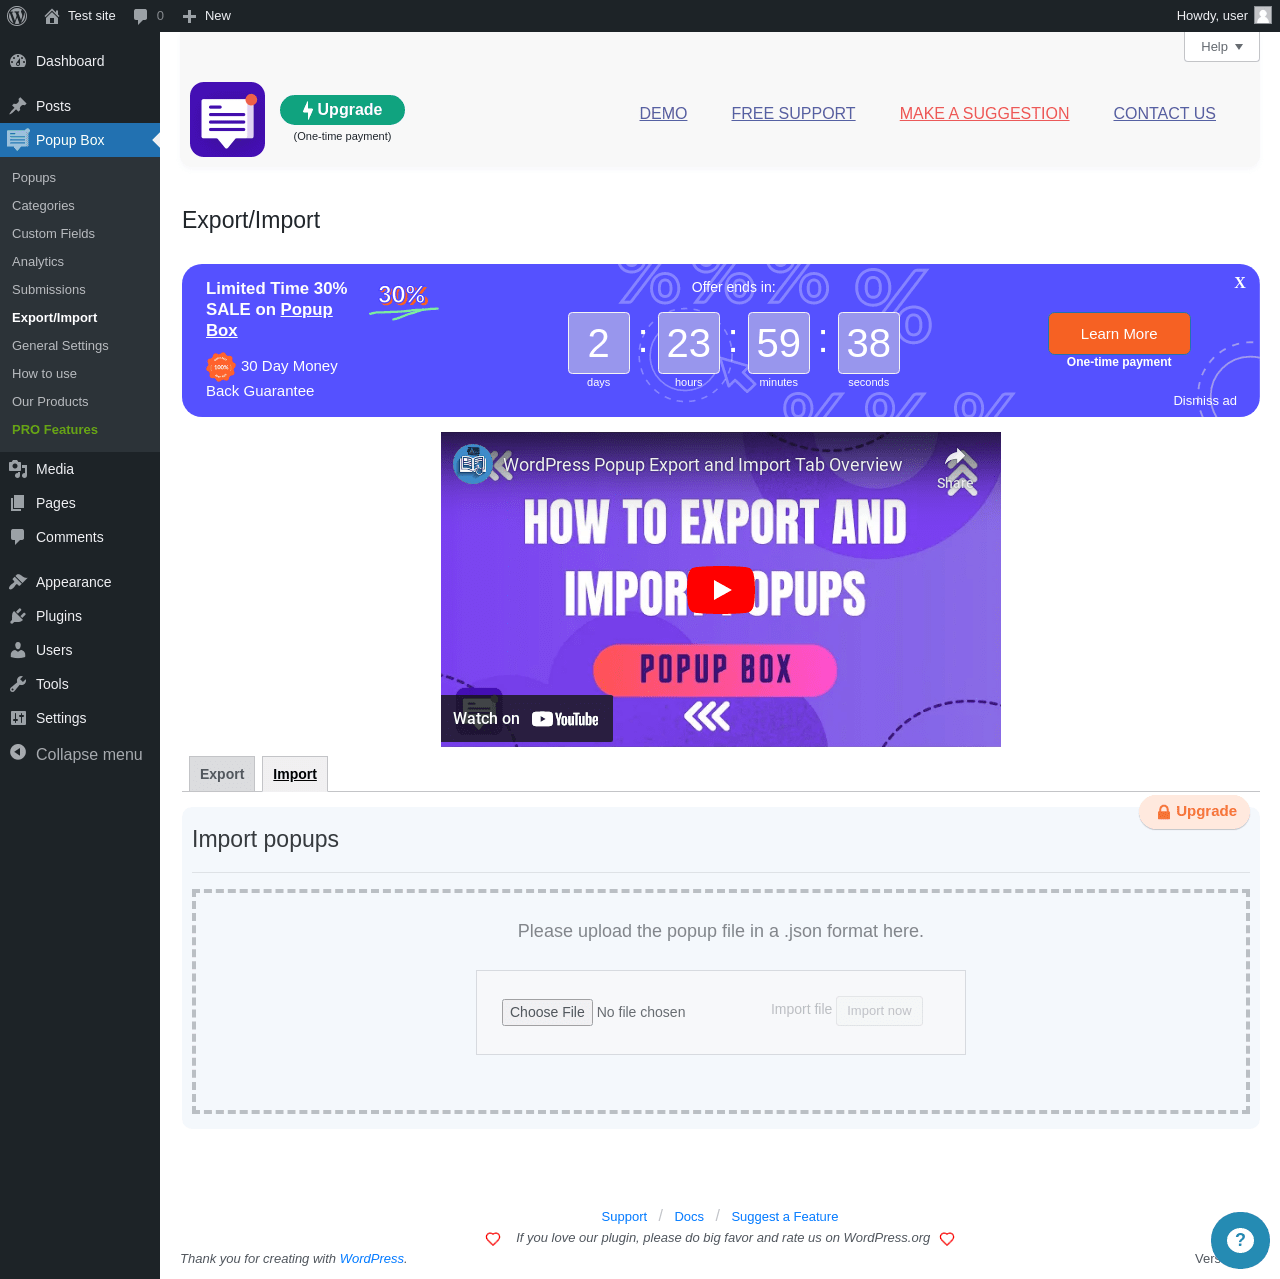Open How to use submenu item

pyautogui.click(x=44, y=374)
